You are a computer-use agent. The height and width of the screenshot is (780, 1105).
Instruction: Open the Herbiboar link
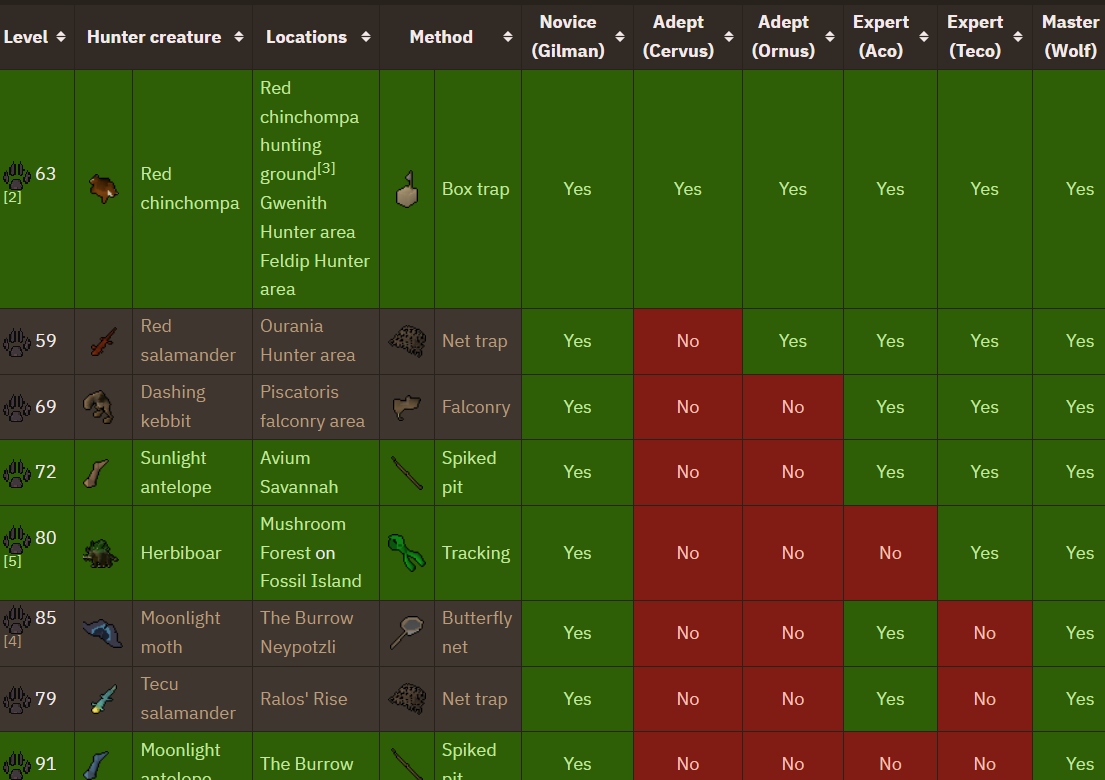(180, 553)
